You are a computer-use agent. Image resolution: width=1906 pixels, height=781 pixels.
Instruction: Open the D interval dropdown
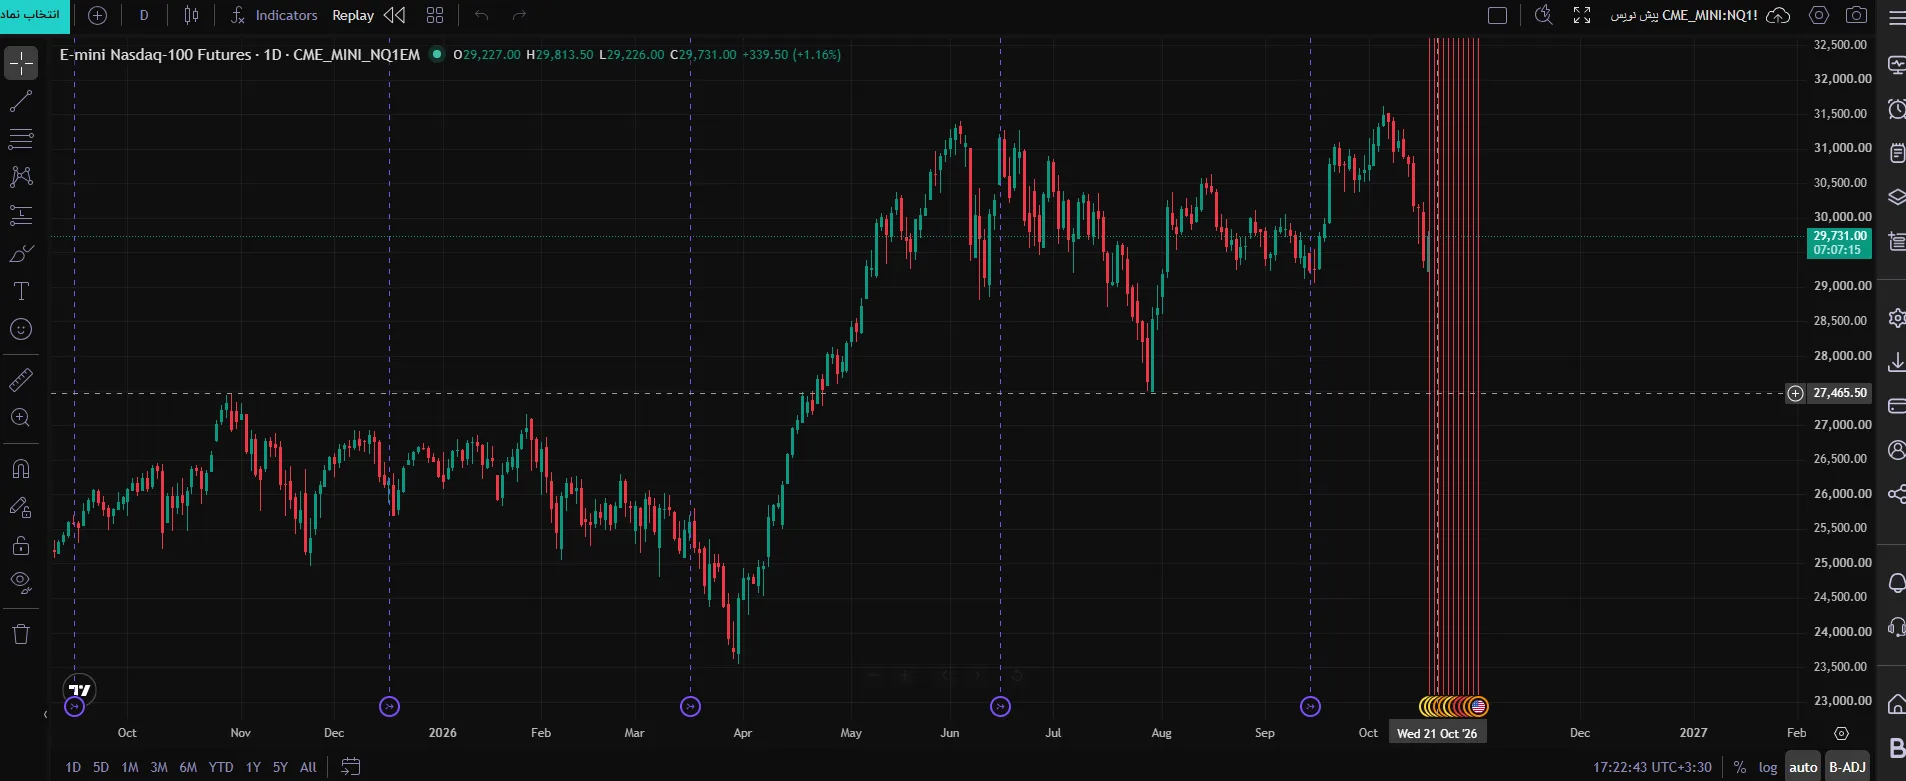144,15
